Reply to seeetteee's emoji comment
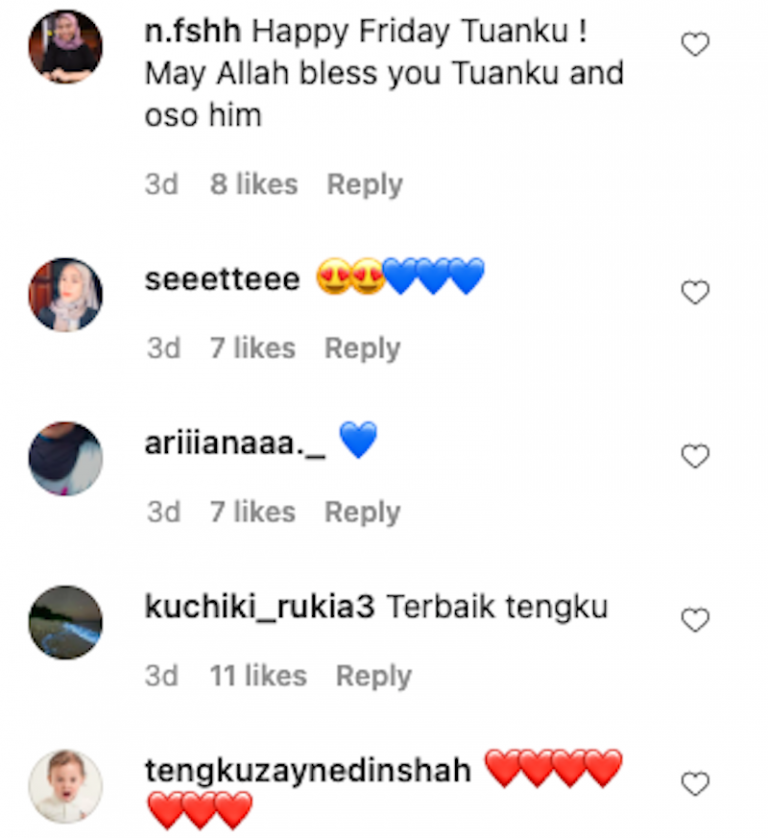The width and height of the screenshot is (768, 838). (x=362, y=349)
